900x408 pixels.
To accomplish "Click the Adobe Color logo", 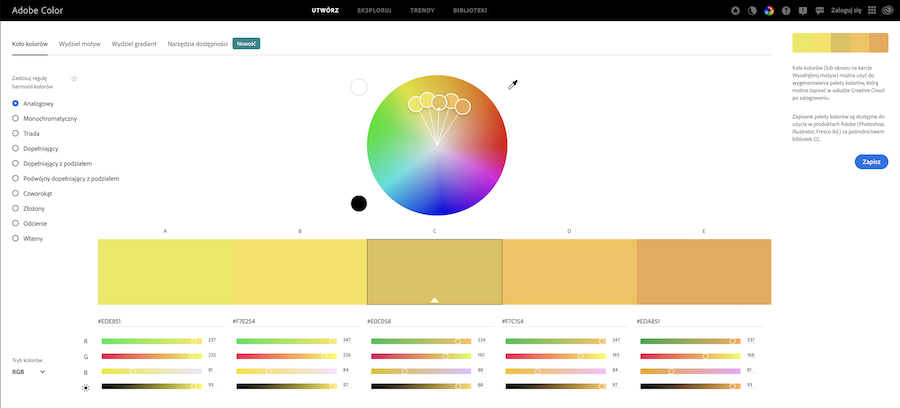I will coord(37,10).
